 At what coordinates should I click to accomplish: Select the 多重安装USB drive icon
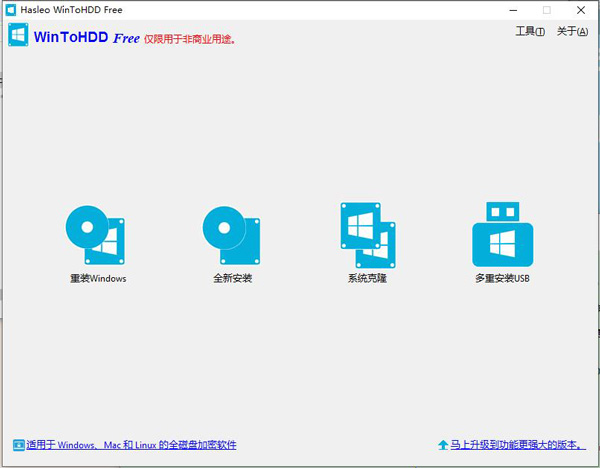502,234
